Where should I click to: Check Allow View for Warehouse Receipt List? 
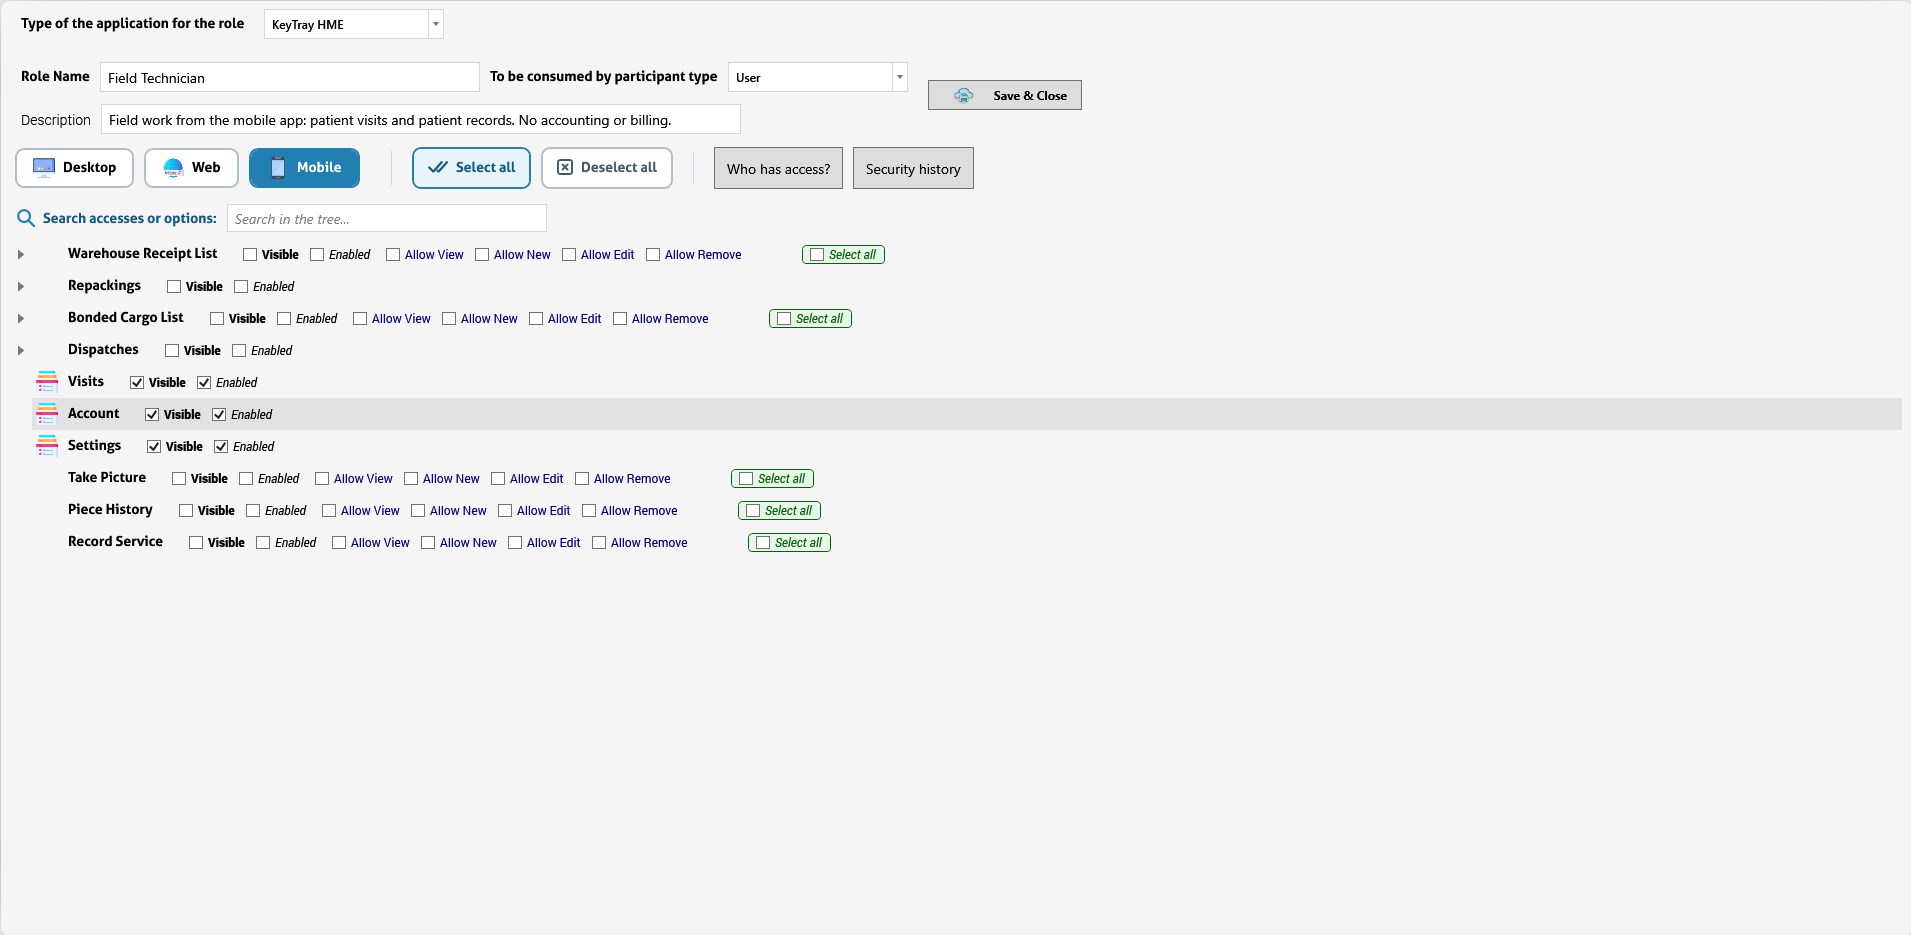(393, 255)
